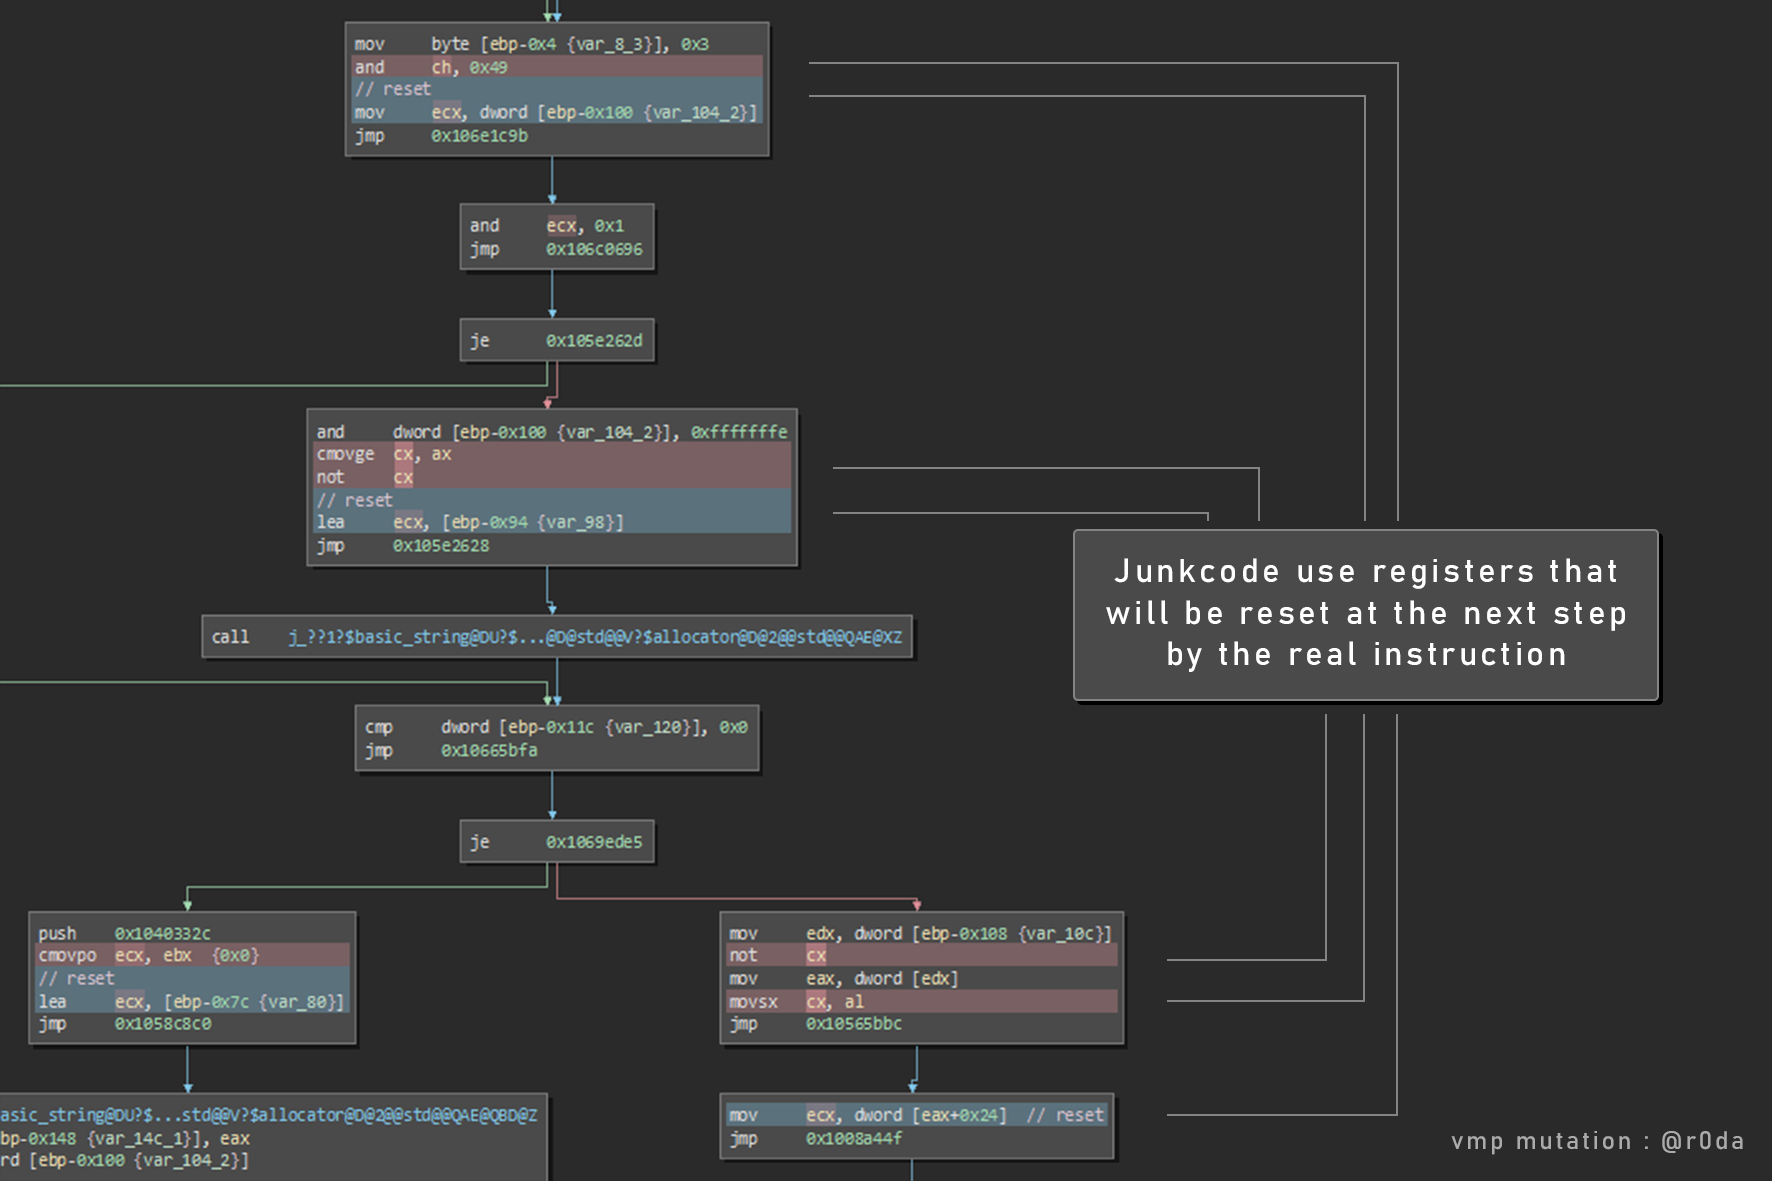Open je target address 0x1069ede5
This screenshot has height=1181, width=1772.
pos(594,842)
